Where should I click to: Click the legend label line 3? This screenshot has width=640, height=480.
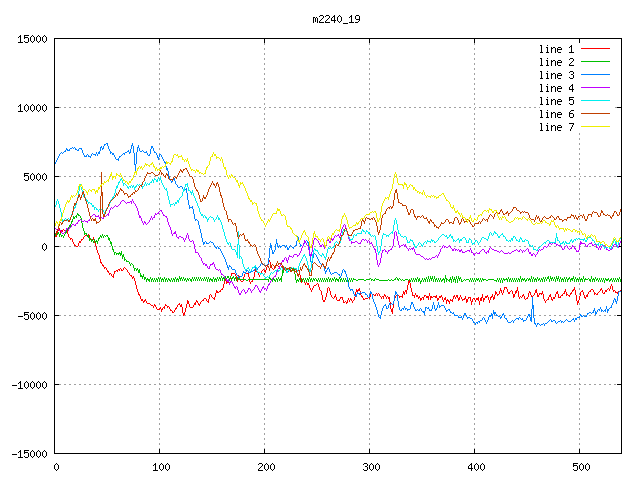pyautogui.click(x=556, y=75)
